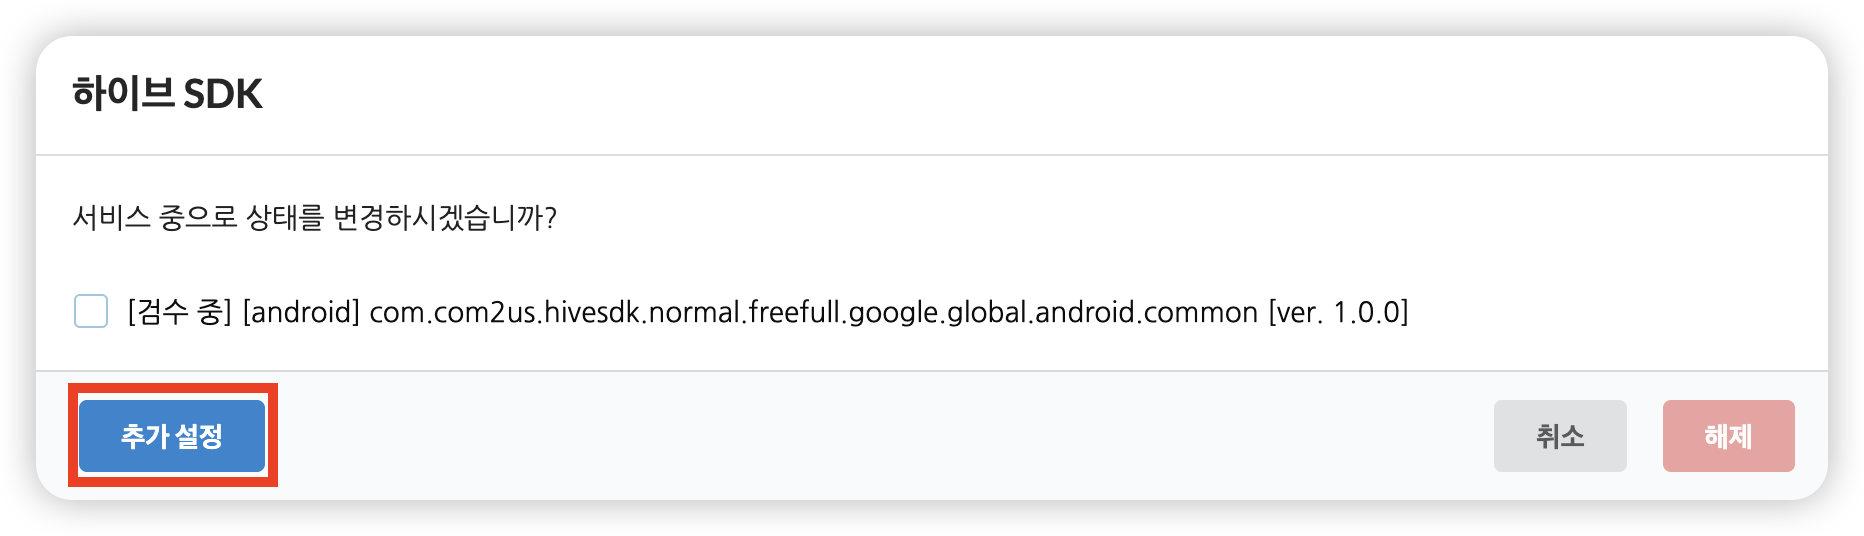Screen dimensions: 1864x536
Task: Select the release (해제) action
Action: 1728,436
